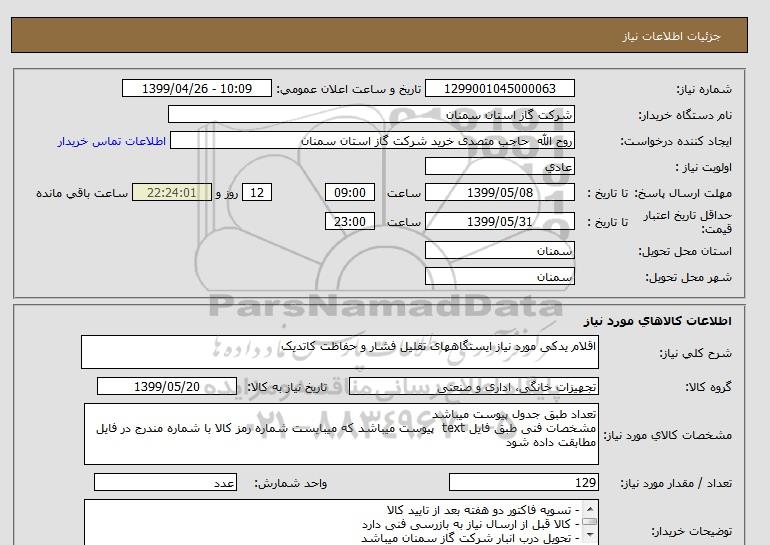Click the unit of measure field عدد
Screen dimensions: 770x545
point(165,483)
